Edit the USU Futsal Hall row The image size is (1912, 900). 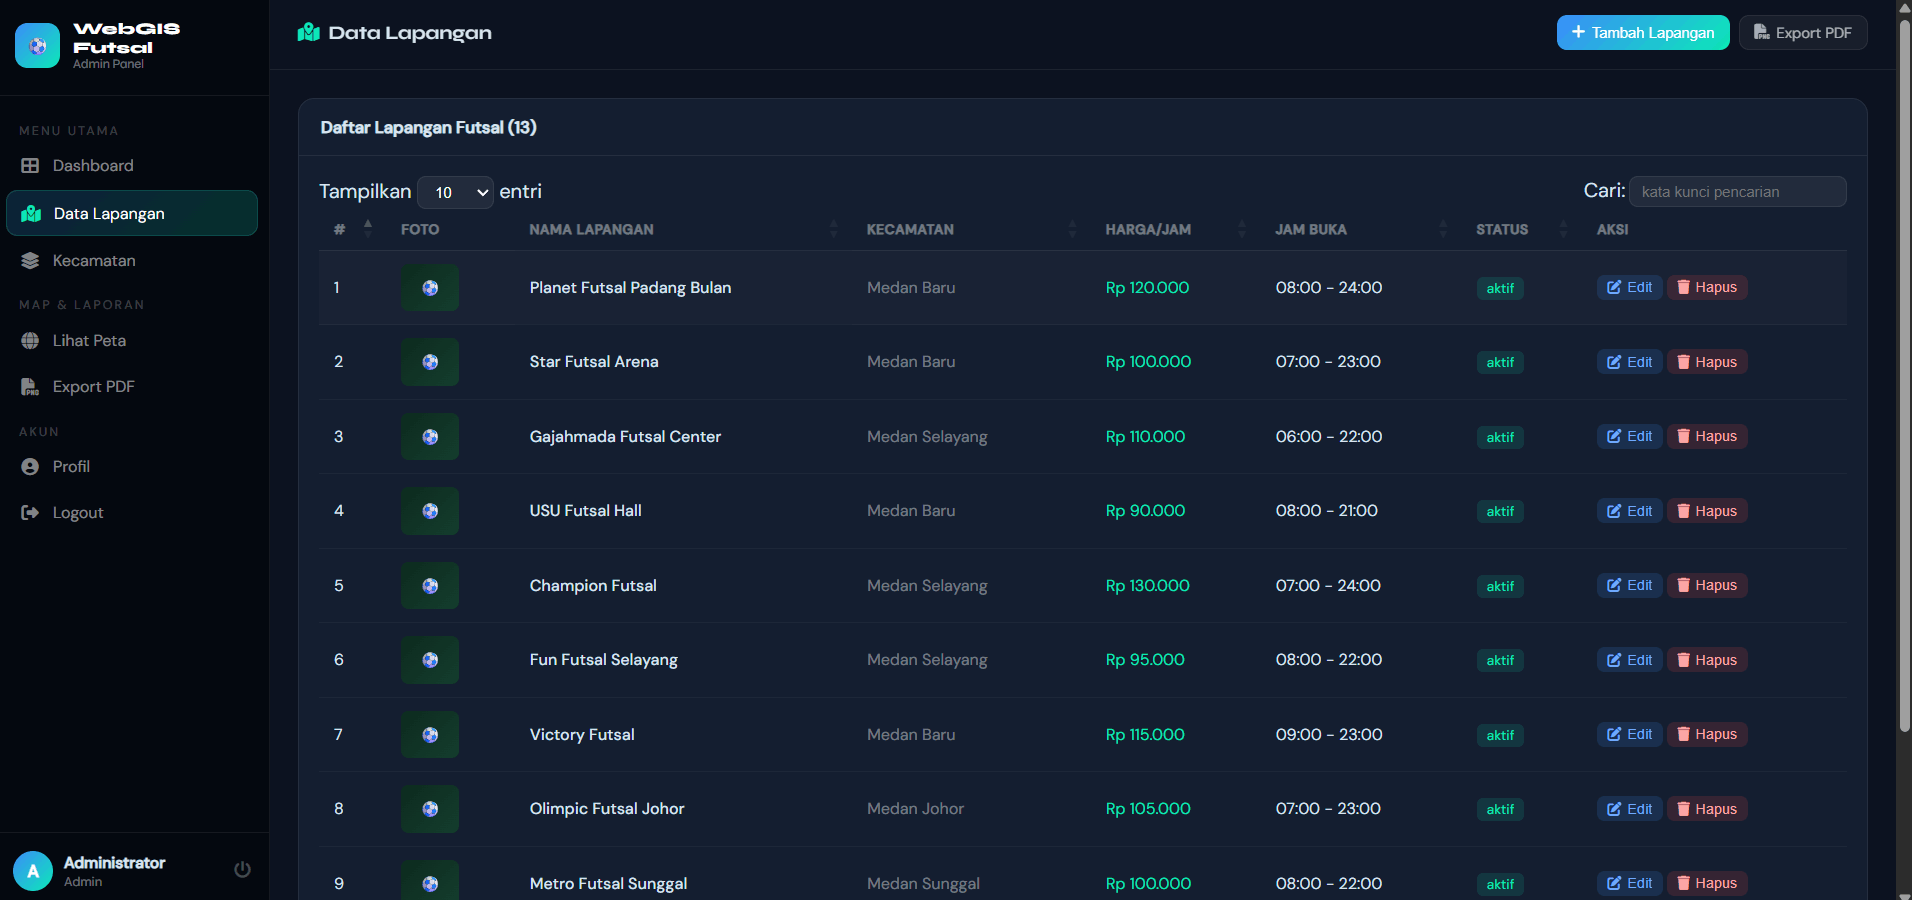click(1629, 511)
